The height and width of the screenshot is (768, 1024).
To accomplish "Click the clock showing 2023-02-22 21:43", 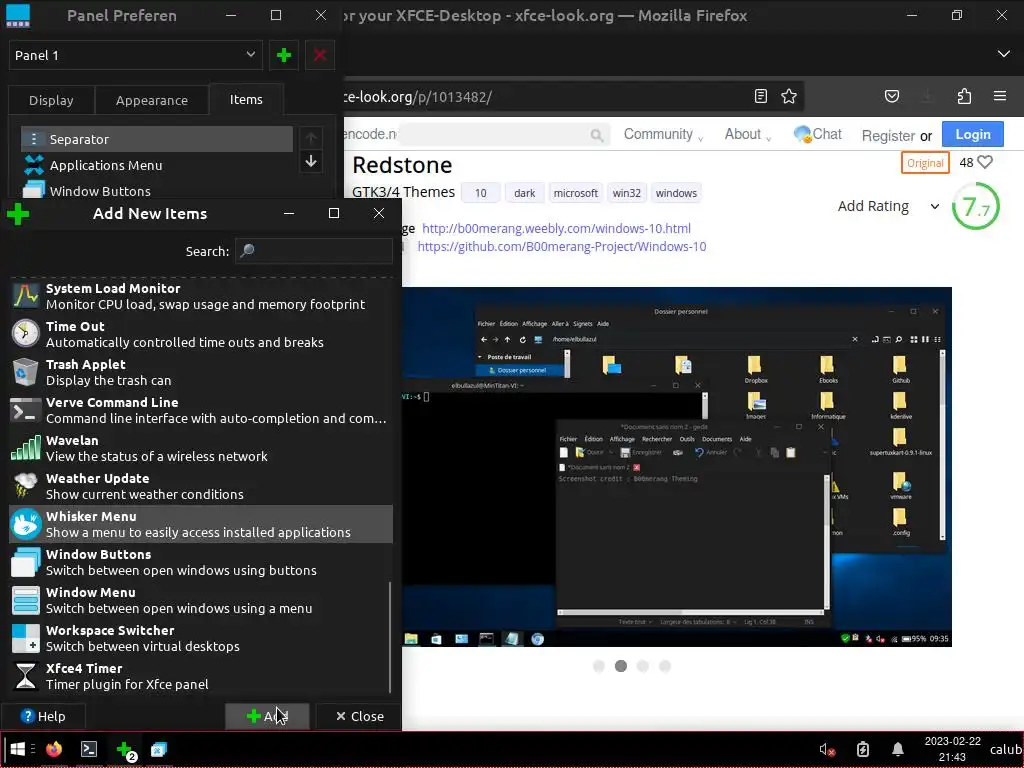I will coord(952,749).
